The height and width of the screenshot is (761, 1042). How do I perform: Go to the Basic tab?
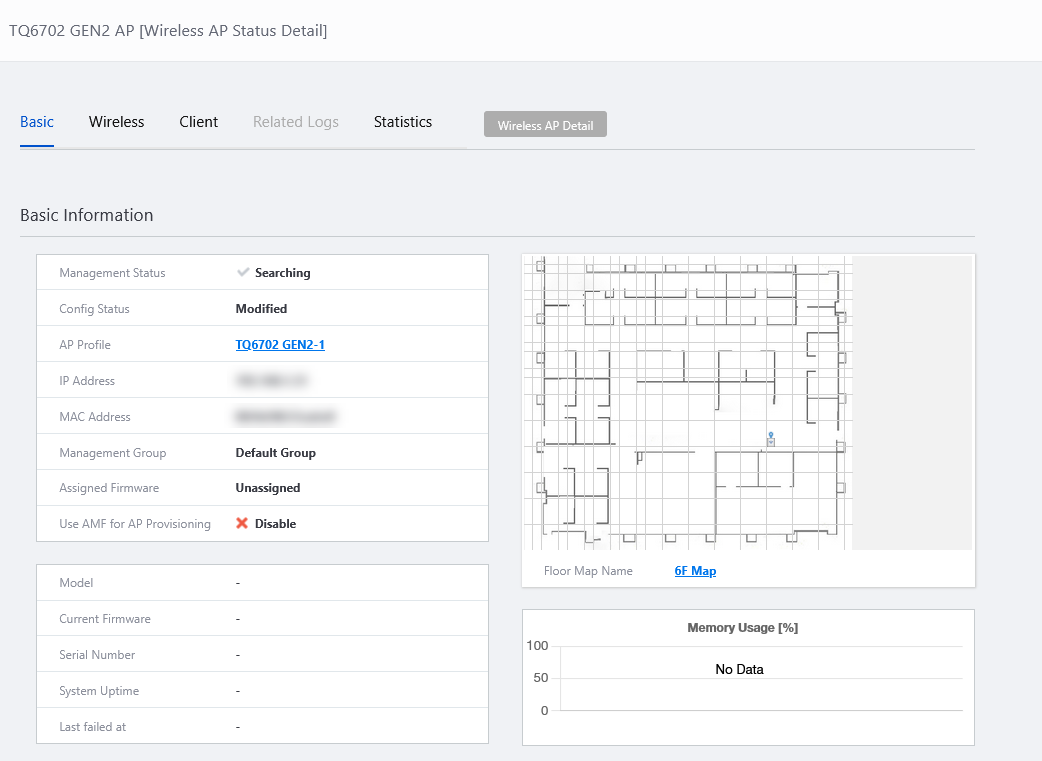coord(37,122)
